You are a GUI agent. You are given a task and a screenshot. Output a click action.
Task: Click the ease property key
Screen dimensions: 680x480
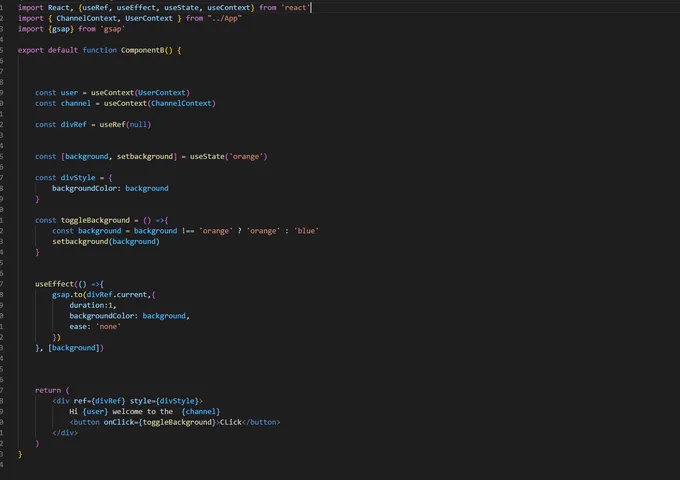[78, 327]
